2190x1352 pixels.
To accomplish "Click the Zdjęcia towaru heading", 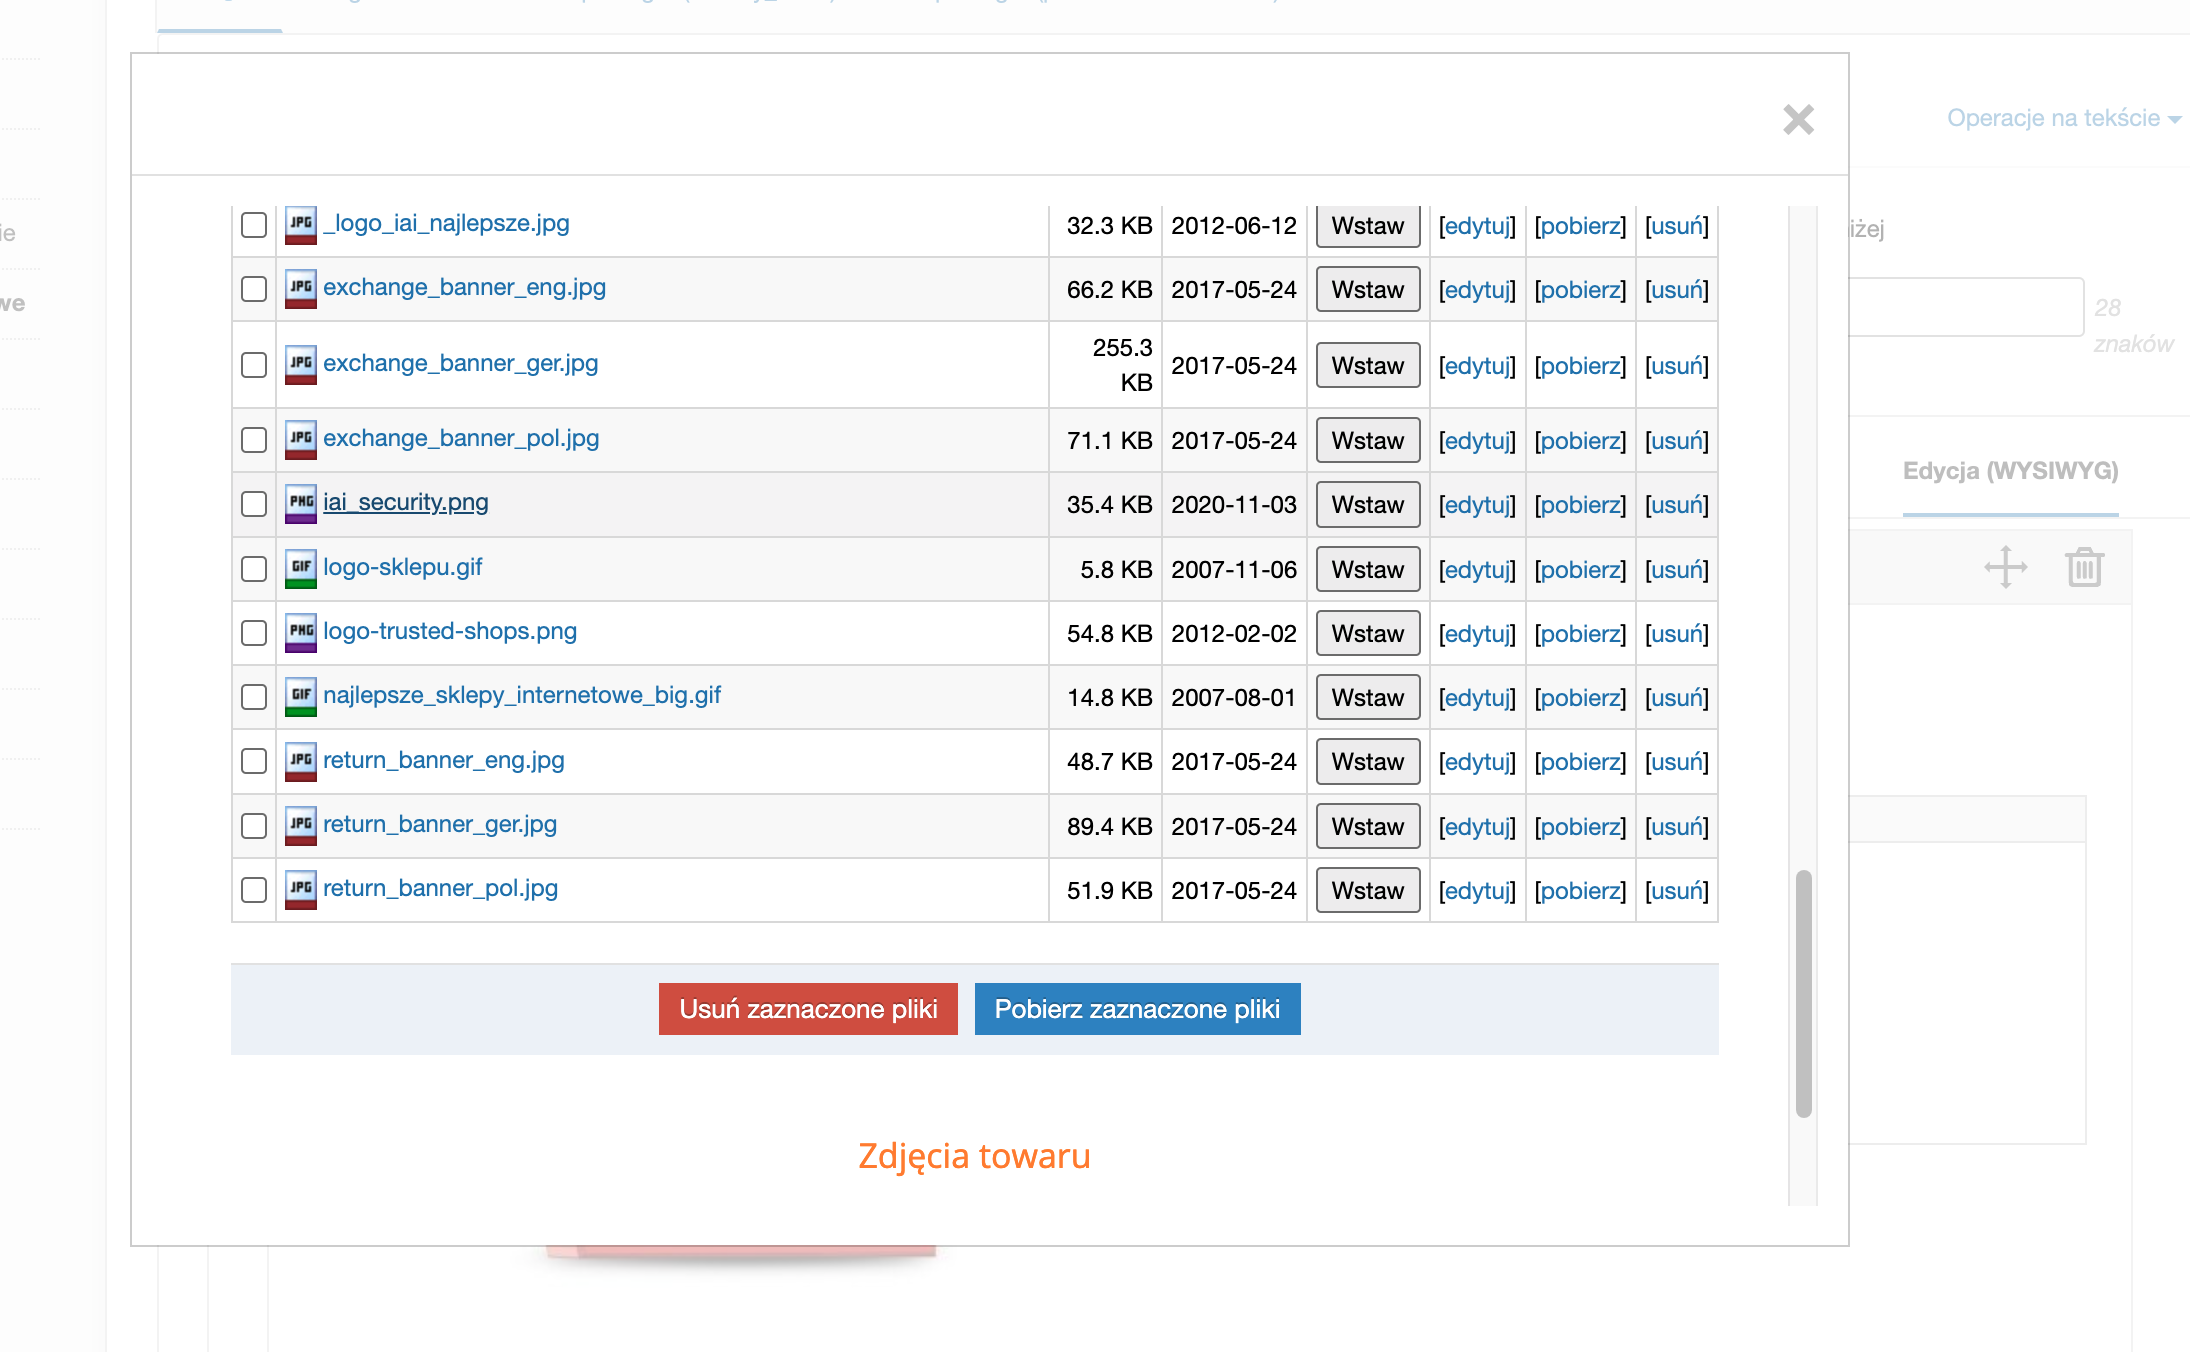I will point(974,1156).
